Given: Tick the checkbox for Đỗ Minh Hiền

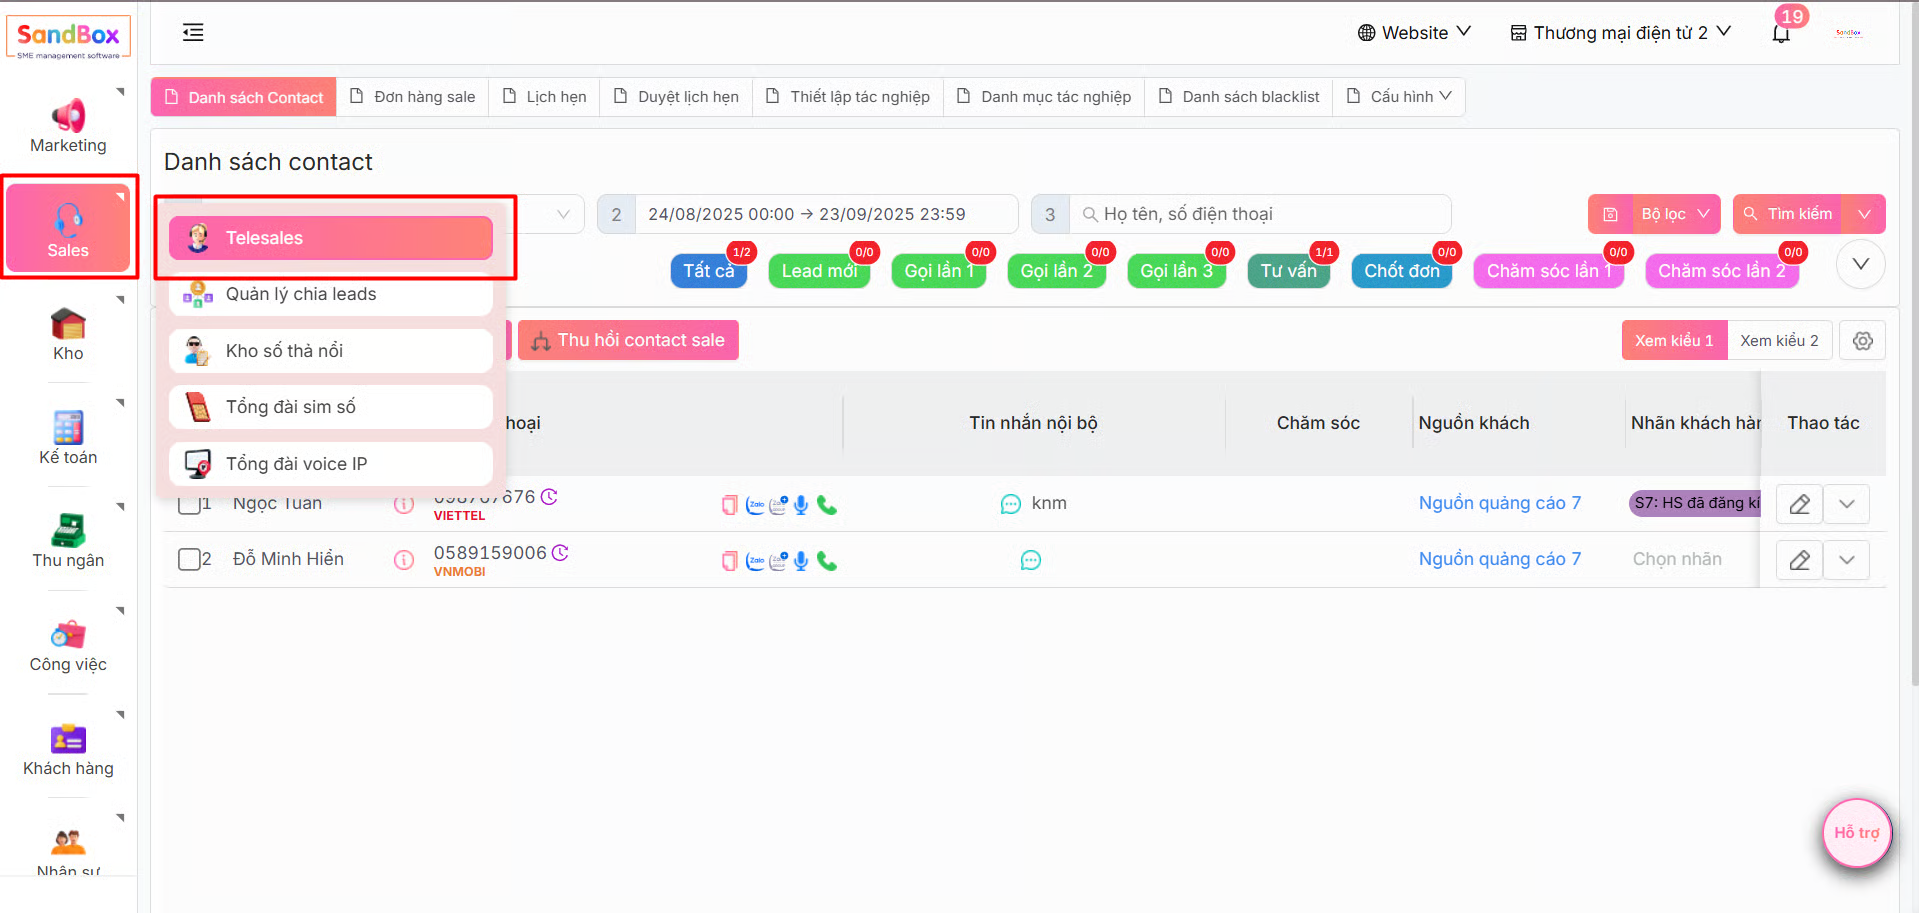Looking at the screenshot, I should tap(189, 559).
